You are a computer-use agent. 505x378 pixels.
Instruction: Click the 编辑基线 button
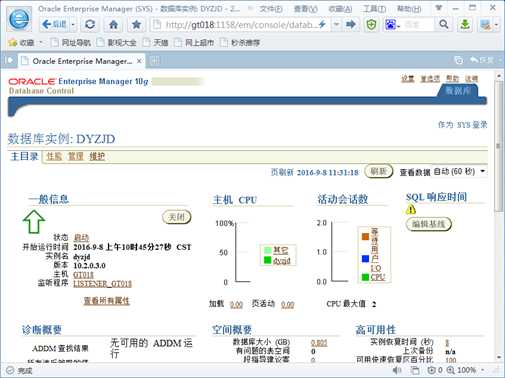[x=428, y=224]
